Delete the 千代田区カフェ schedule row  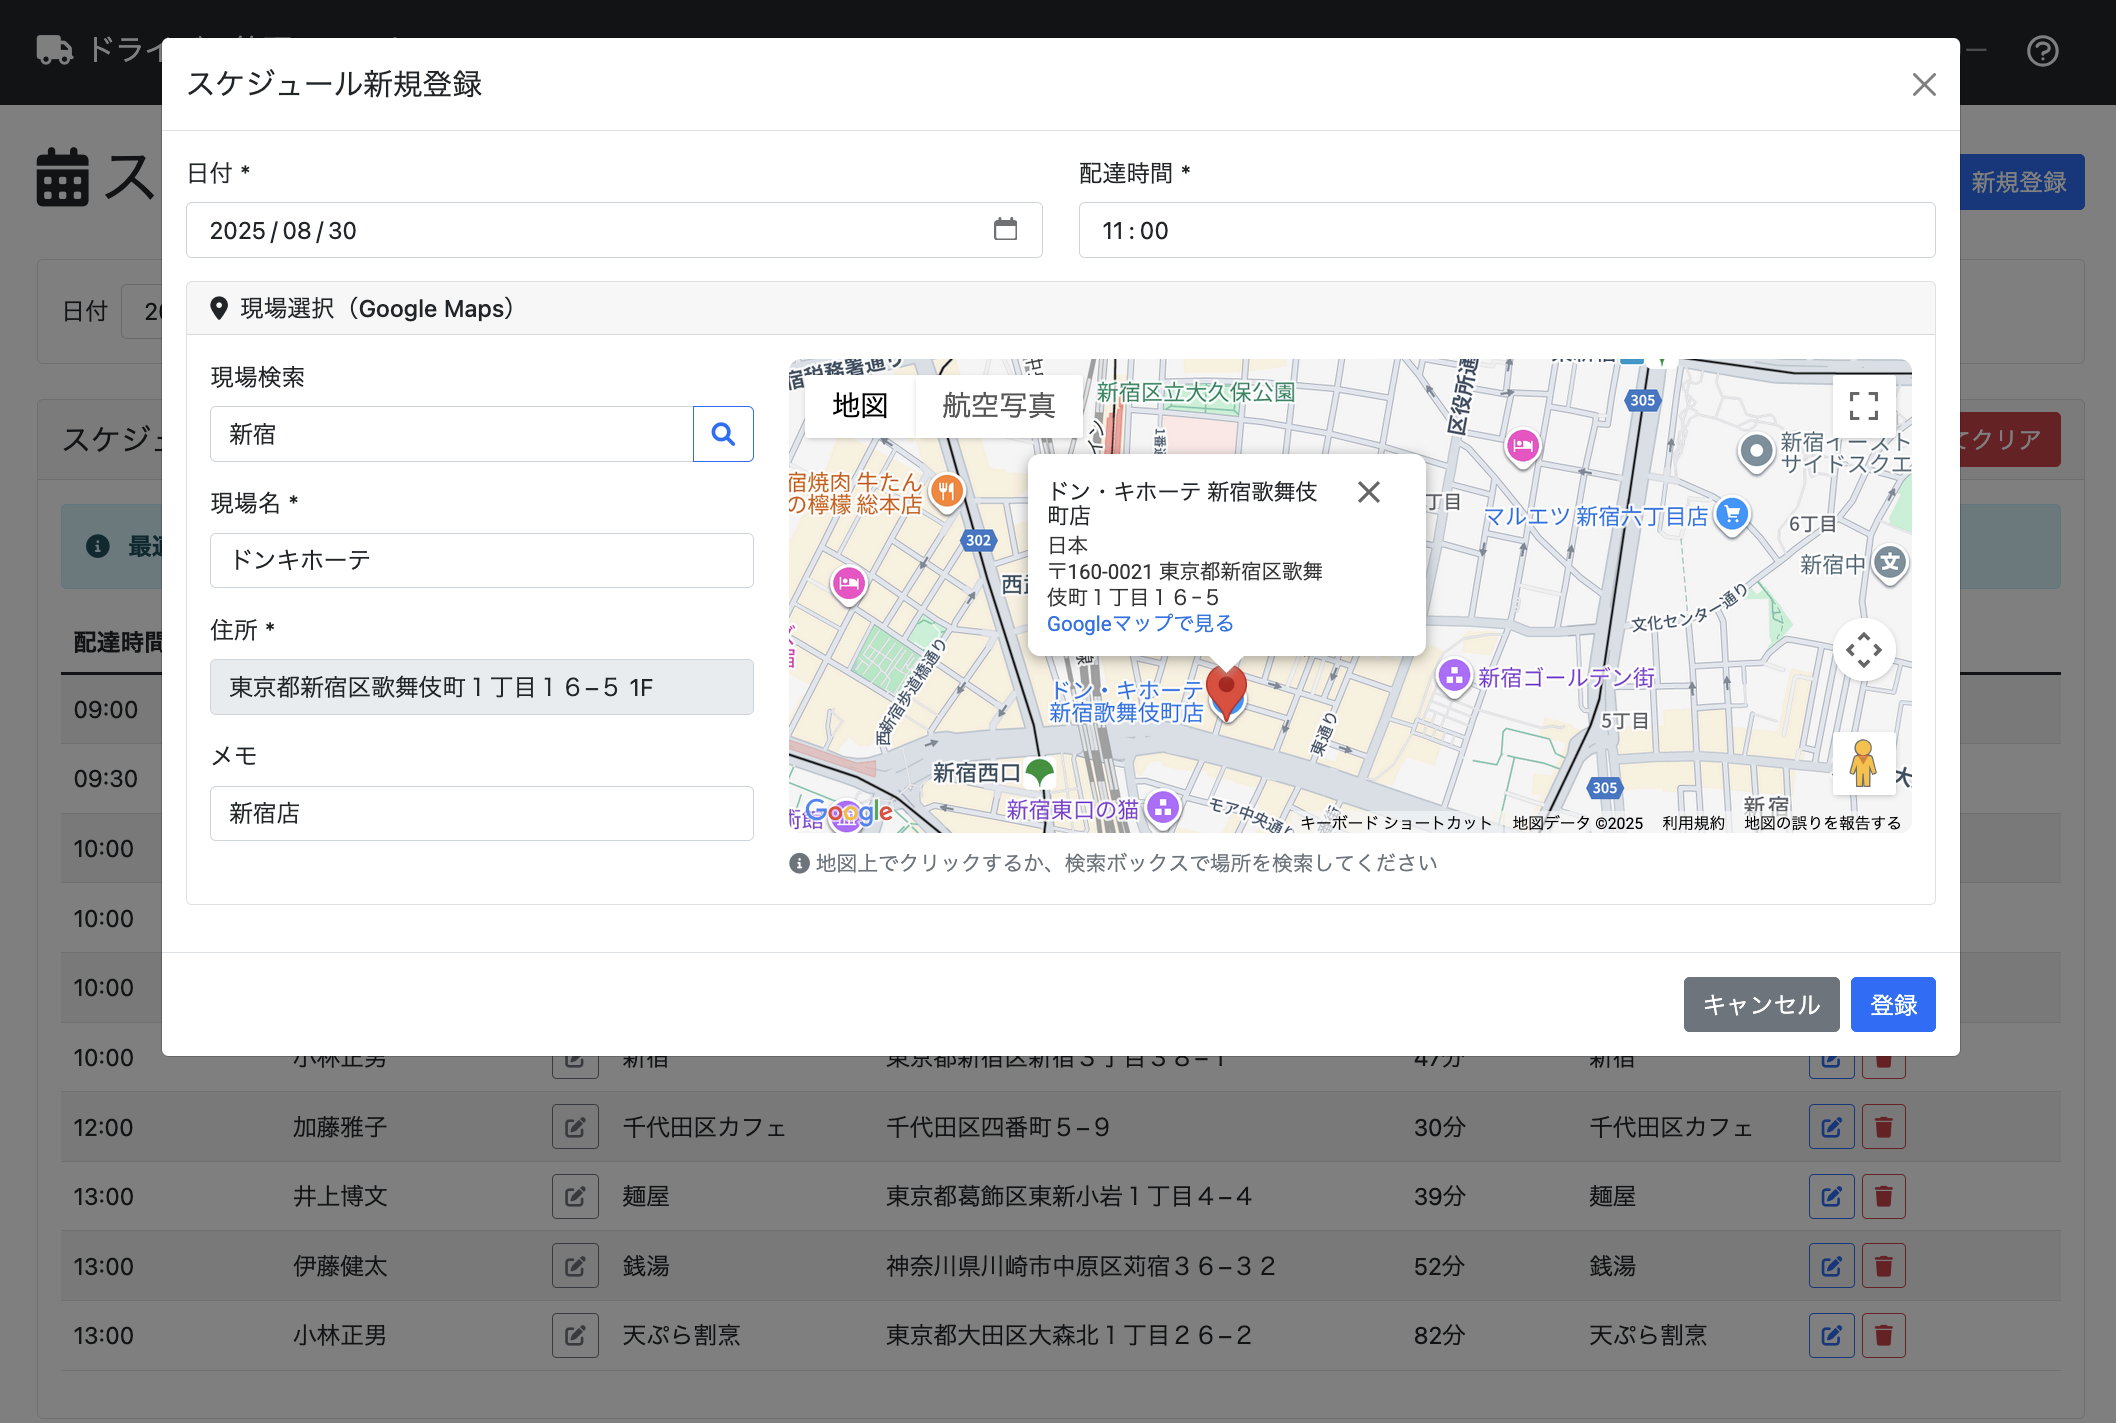click(x=1883, y=1127)
